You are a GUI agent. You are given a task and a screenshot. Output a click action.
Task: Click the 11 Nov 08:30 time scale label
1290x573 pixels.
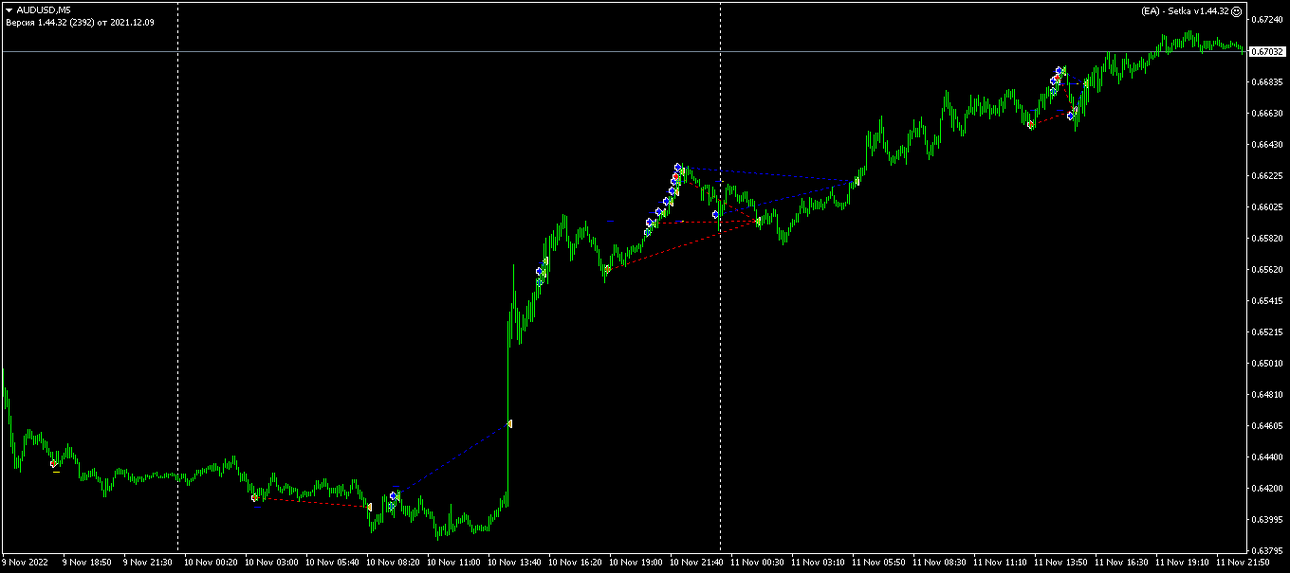(x=941, y=562)
